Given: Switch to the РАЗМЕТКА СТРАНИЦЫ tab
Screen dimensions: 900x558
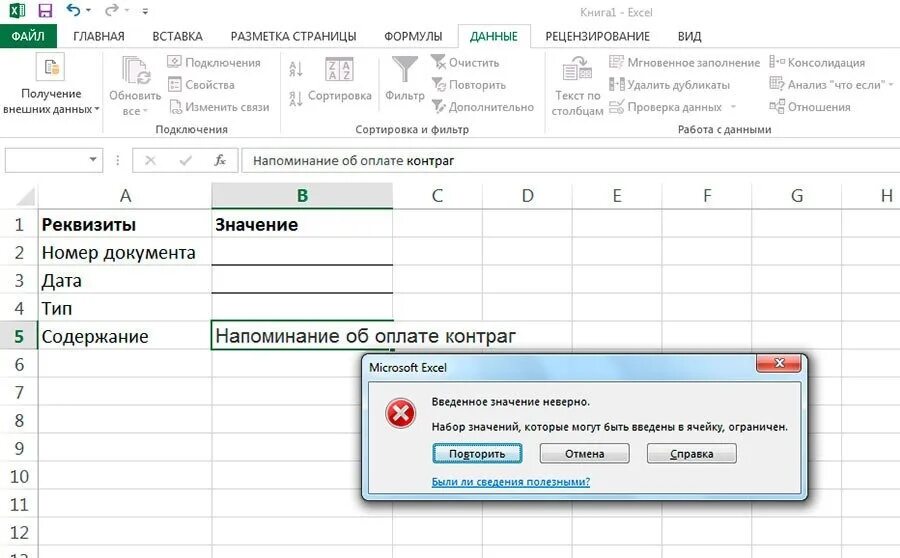Looking at the screenshot, I should pyautogui.click(x=293, y=36).
